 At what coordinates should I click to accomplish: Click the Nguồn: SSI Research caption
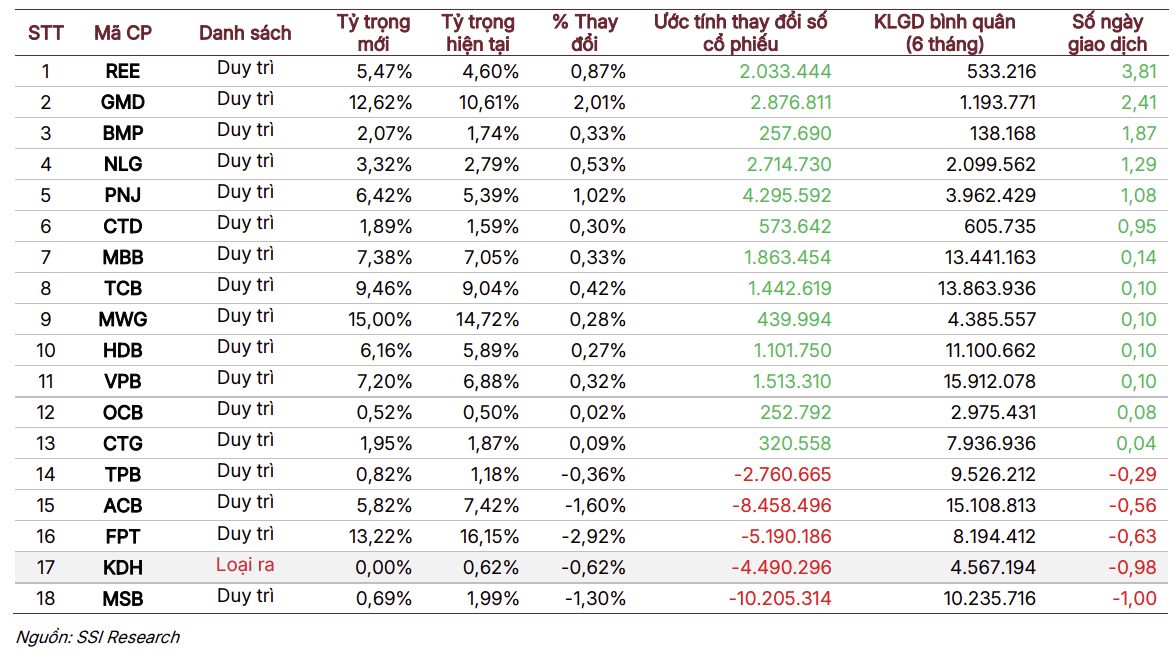pos(97,637)
